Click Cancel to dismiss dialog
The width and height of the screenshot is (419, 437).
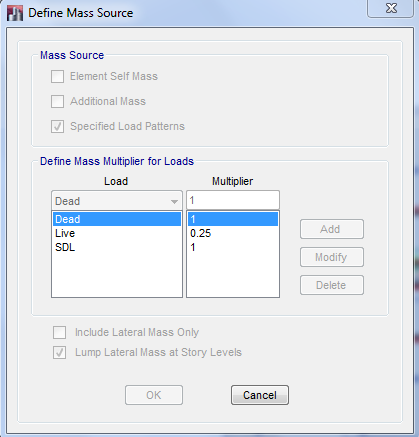pos(260,395)
